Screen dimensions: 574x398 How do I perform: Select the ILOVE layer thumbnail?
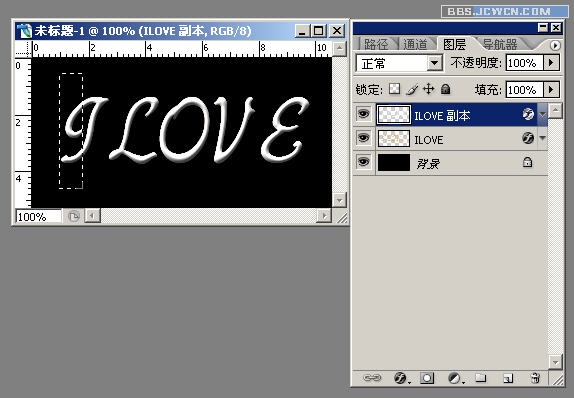coord(394,138)
